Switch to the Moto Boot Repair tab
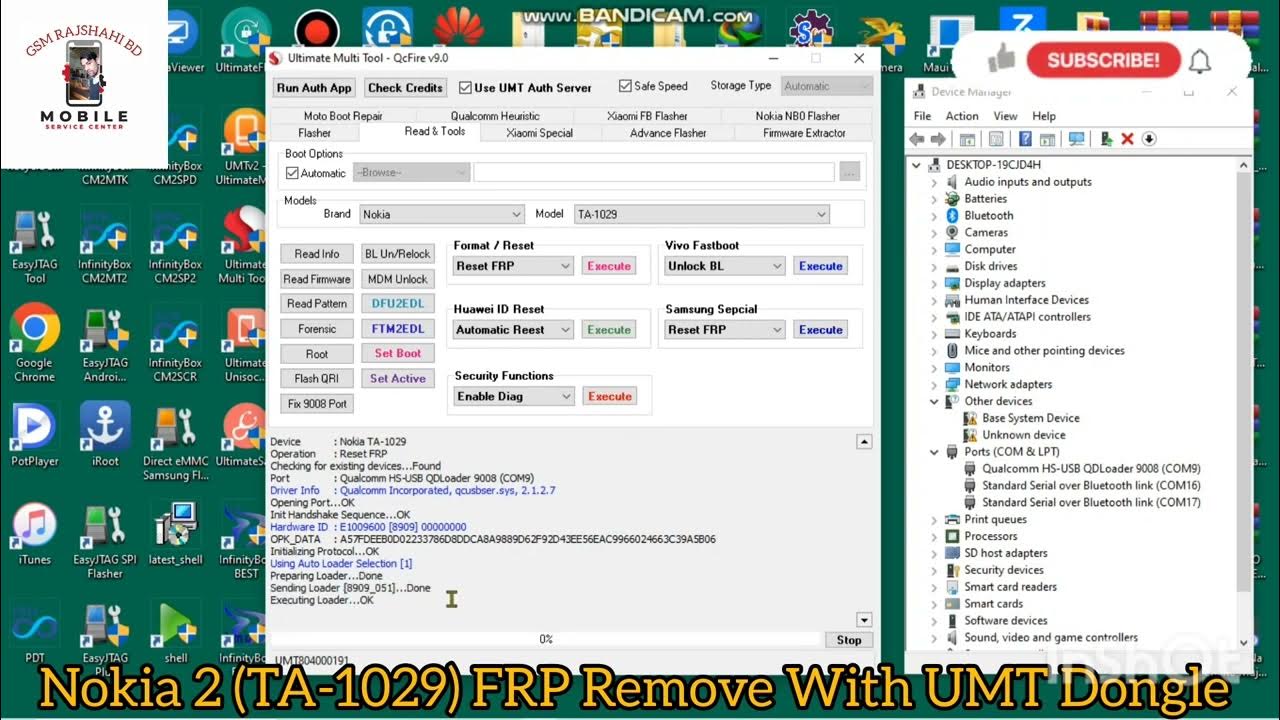1280x720 pixels. (x=343, y=116)
